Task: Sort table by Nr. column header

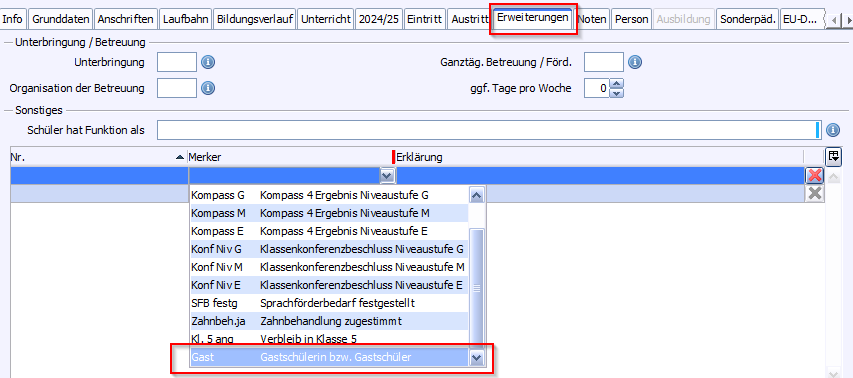Action: (98, 157)
